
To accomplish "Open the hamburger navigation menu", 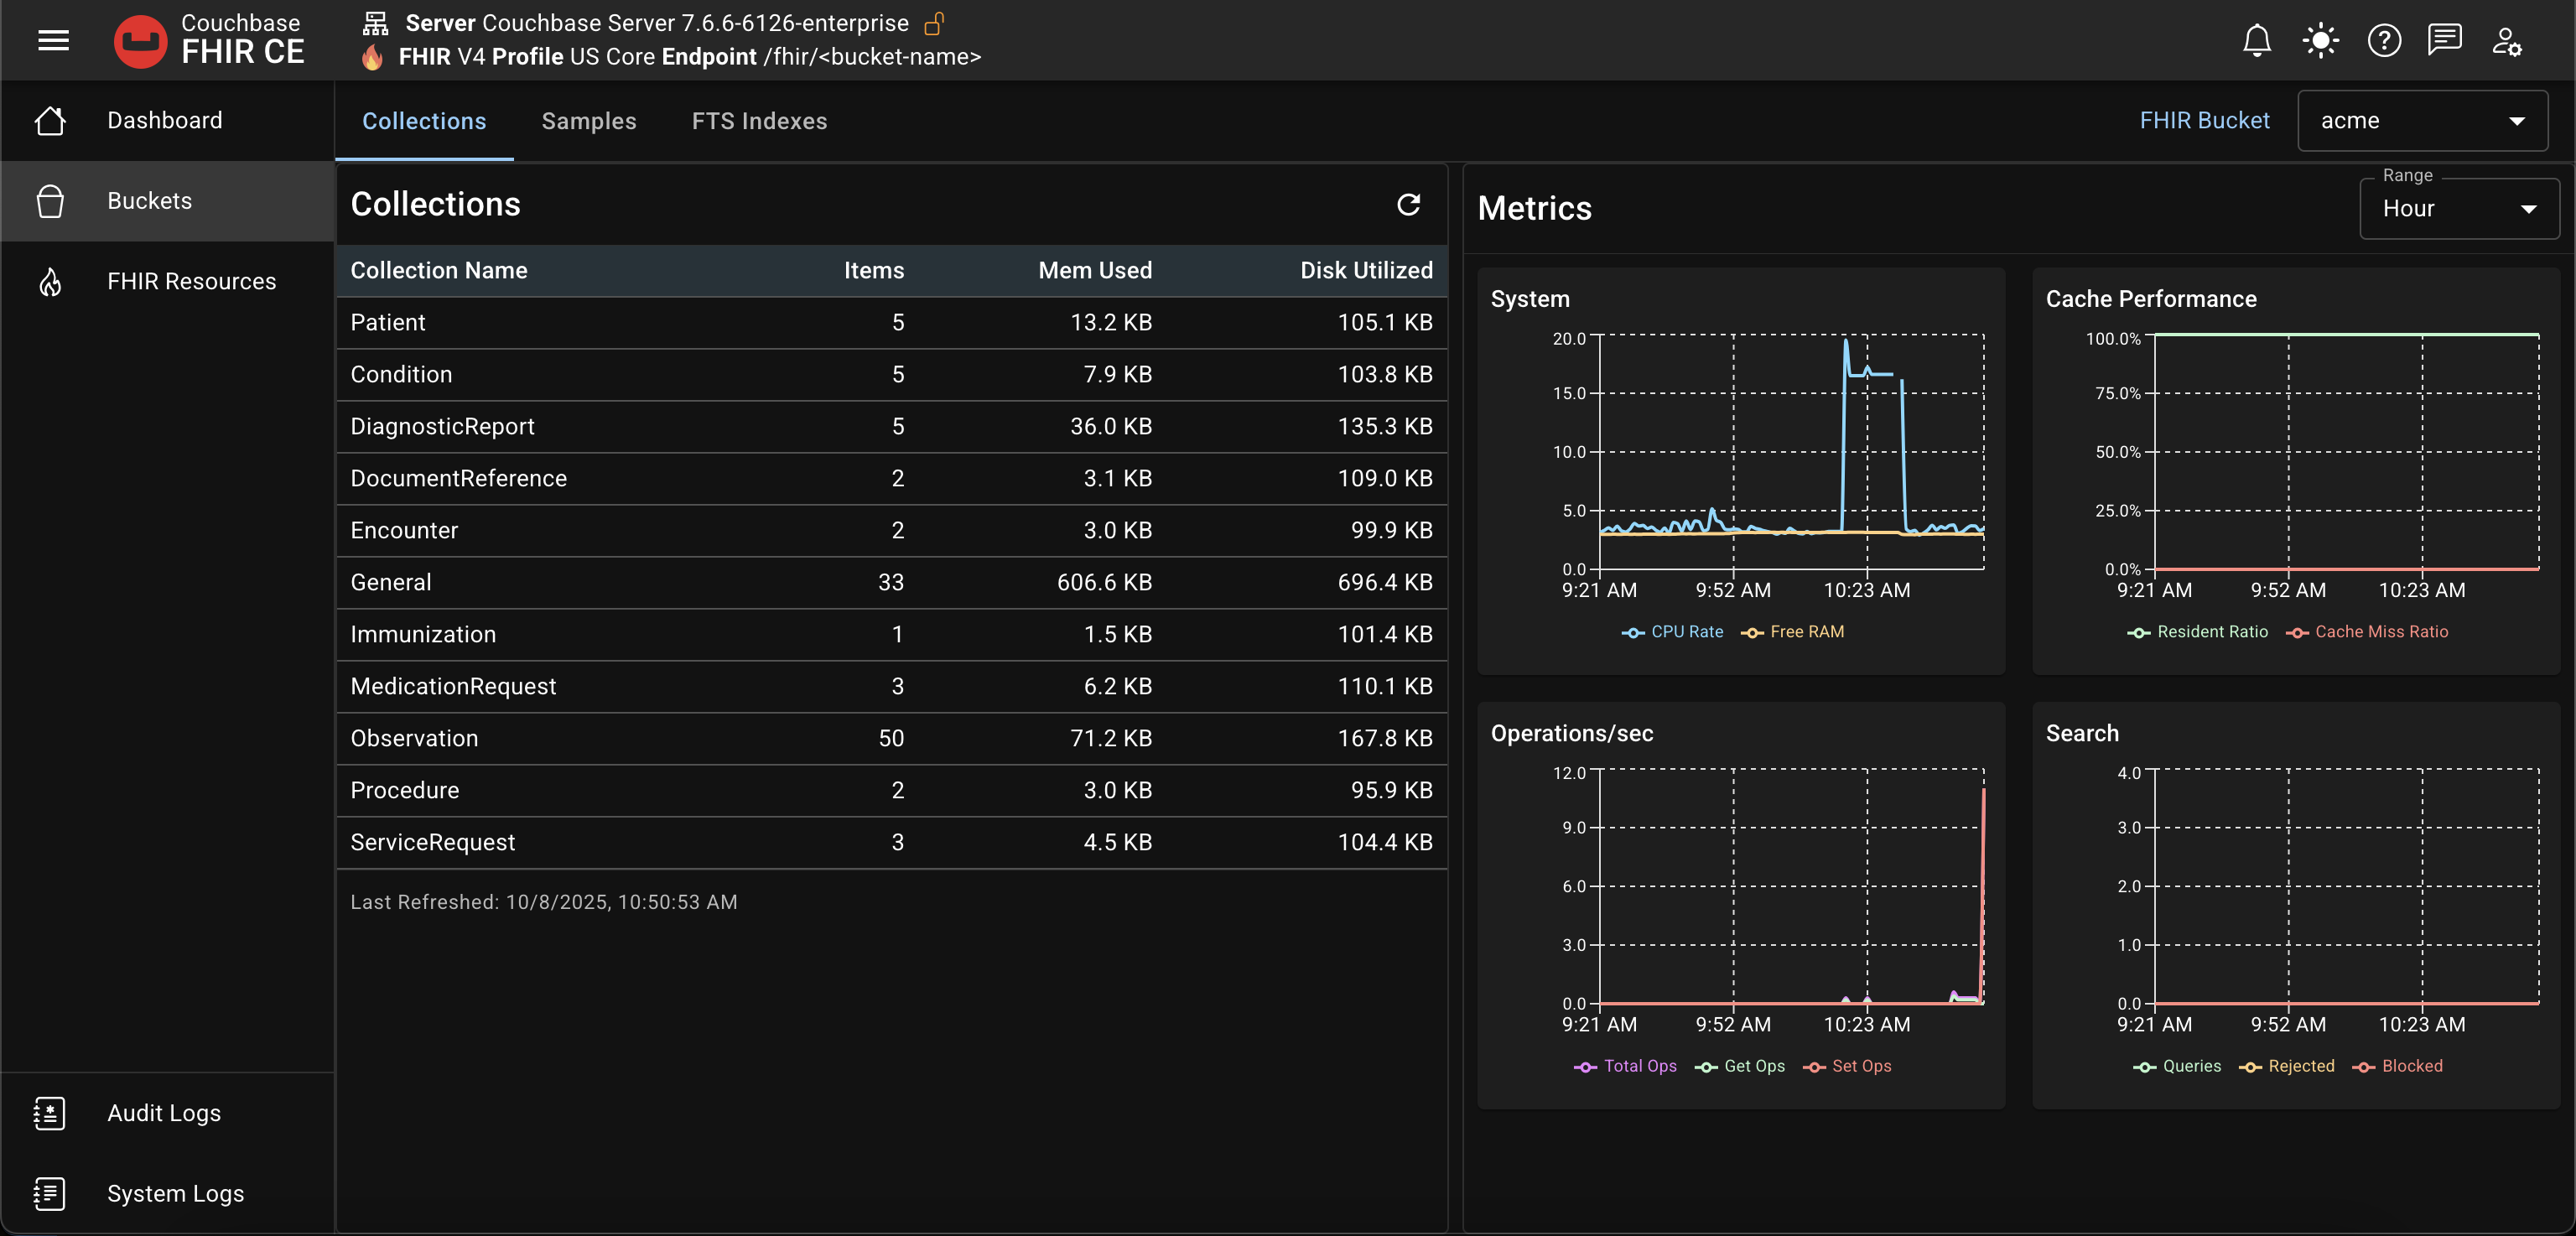I will pos(53,40).
